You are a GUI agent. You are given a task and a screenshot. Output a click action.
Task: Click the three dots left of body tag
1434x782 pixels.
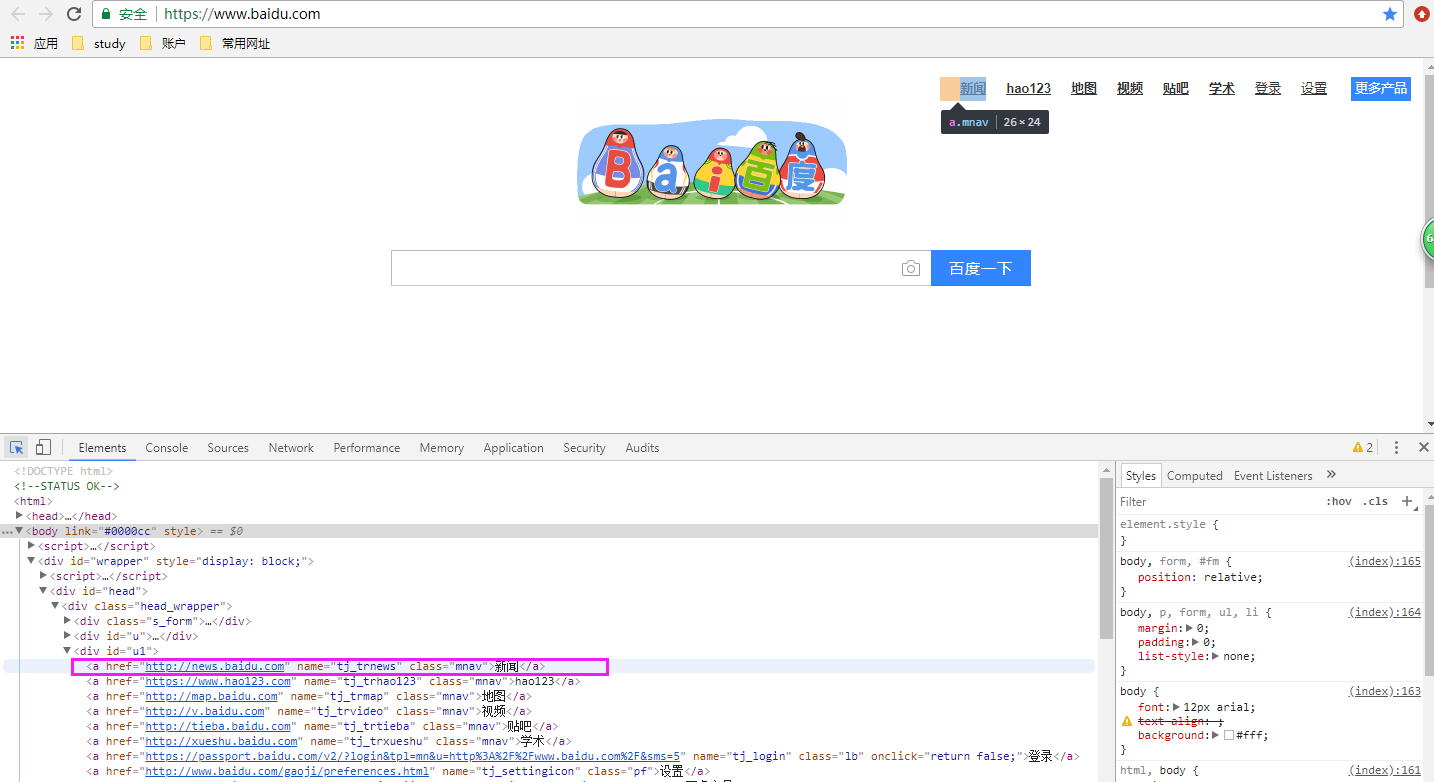click(7, 531)
